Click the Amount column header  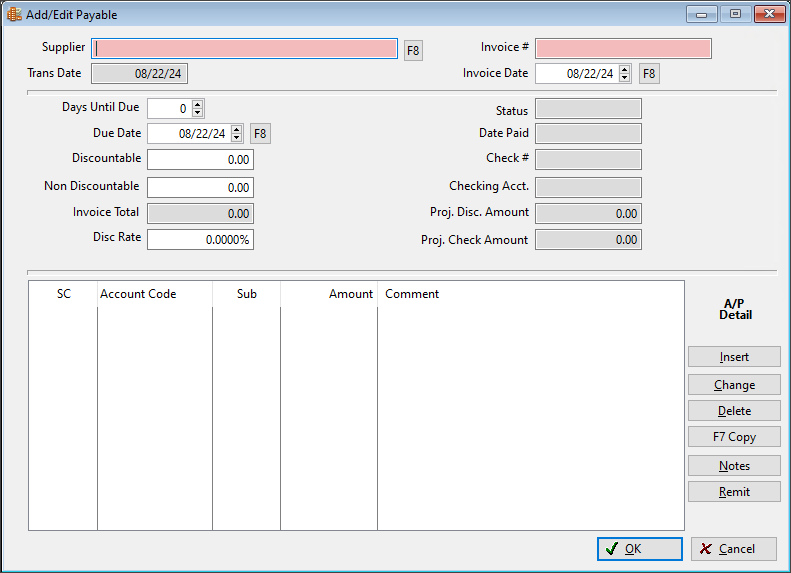coord(329,294)
